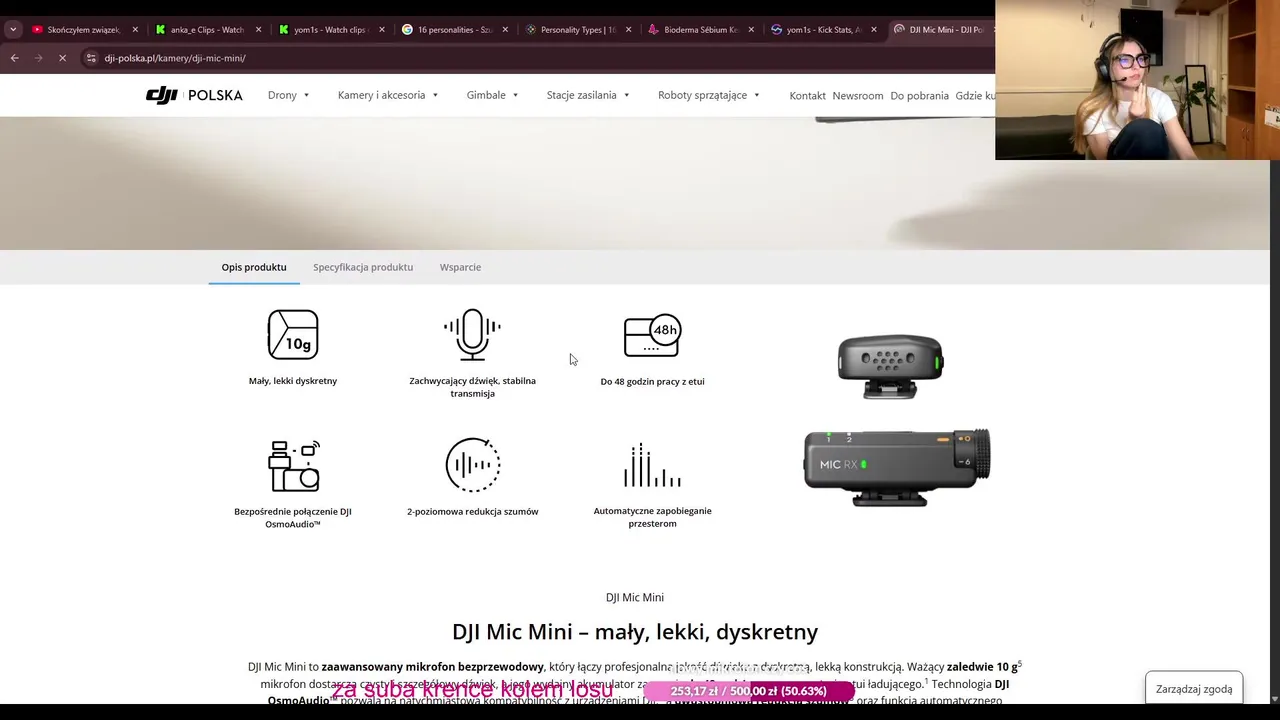
Task: Expand the Roboty sprzątające menu
Action: tap(709, 95)
